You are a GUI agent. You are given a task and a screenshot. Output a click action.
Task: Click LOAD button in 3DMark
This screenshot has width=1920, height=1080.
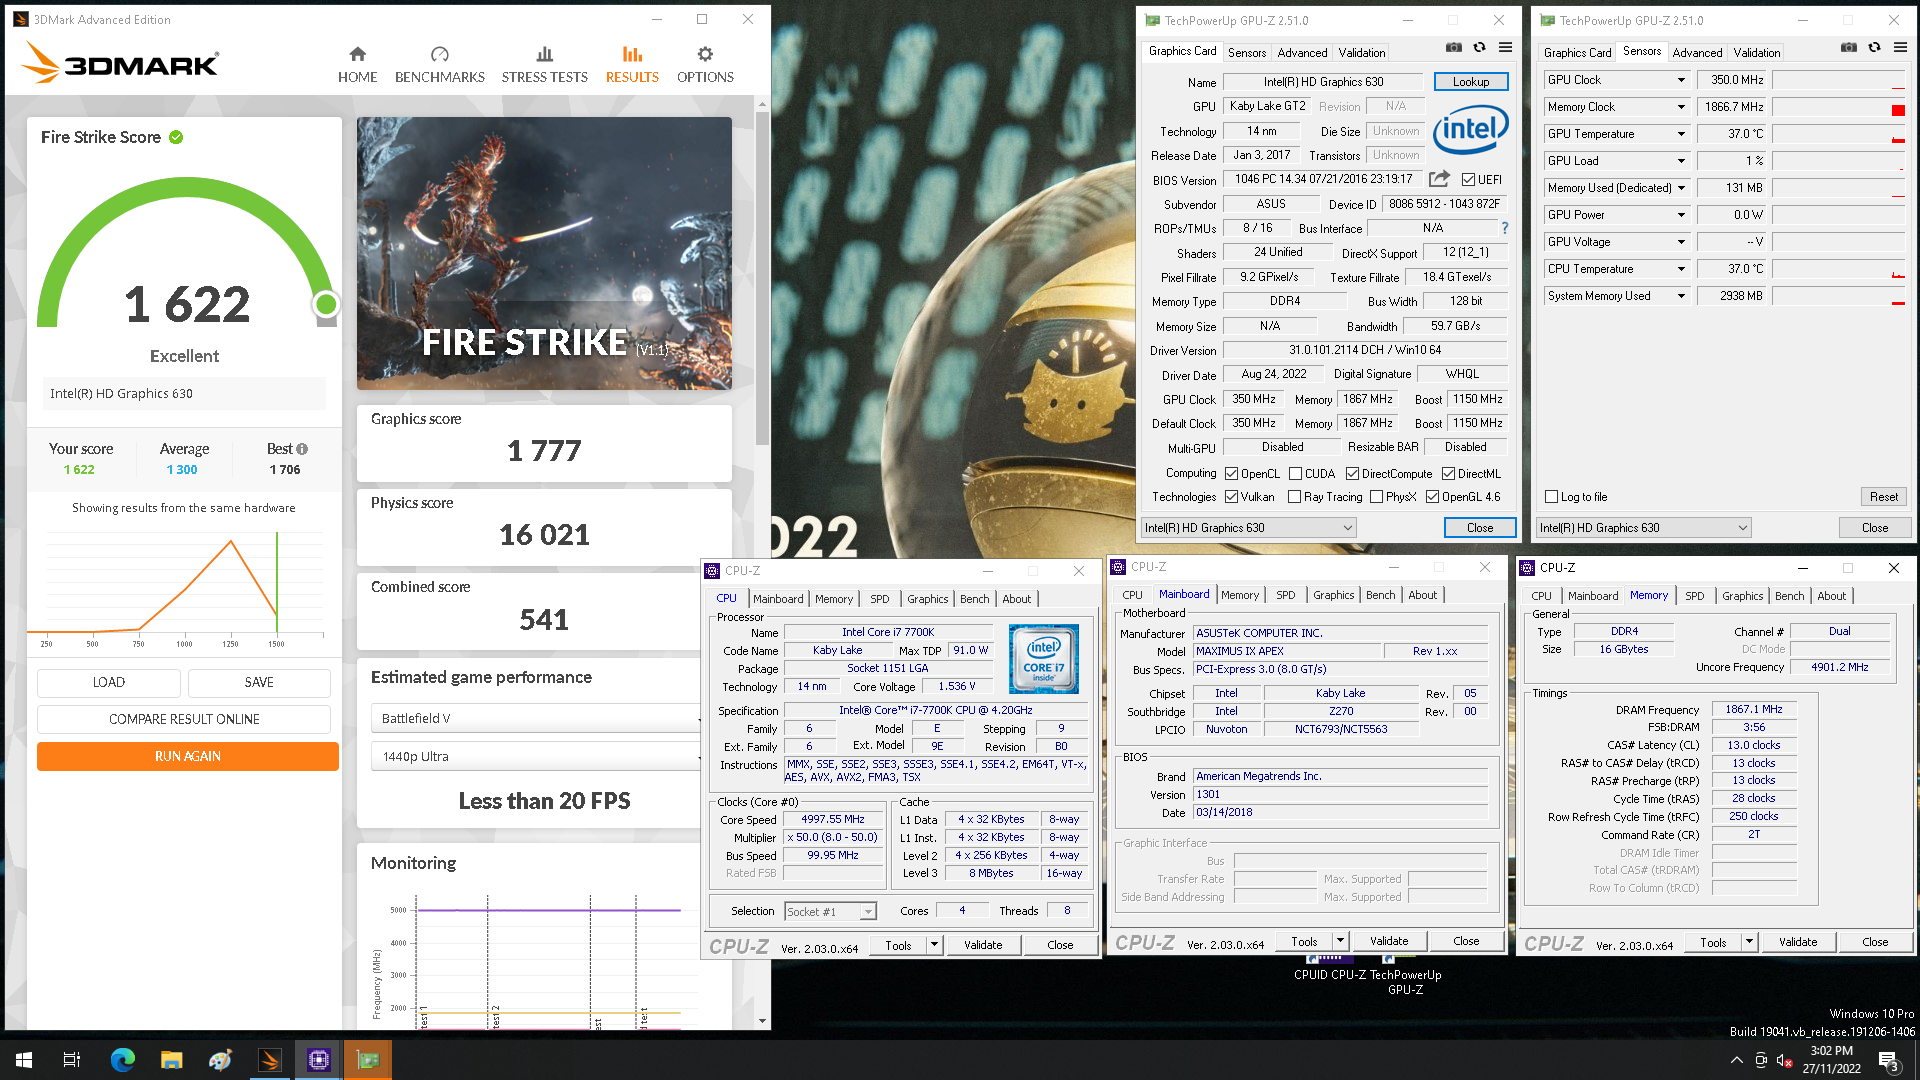(109, 682)
